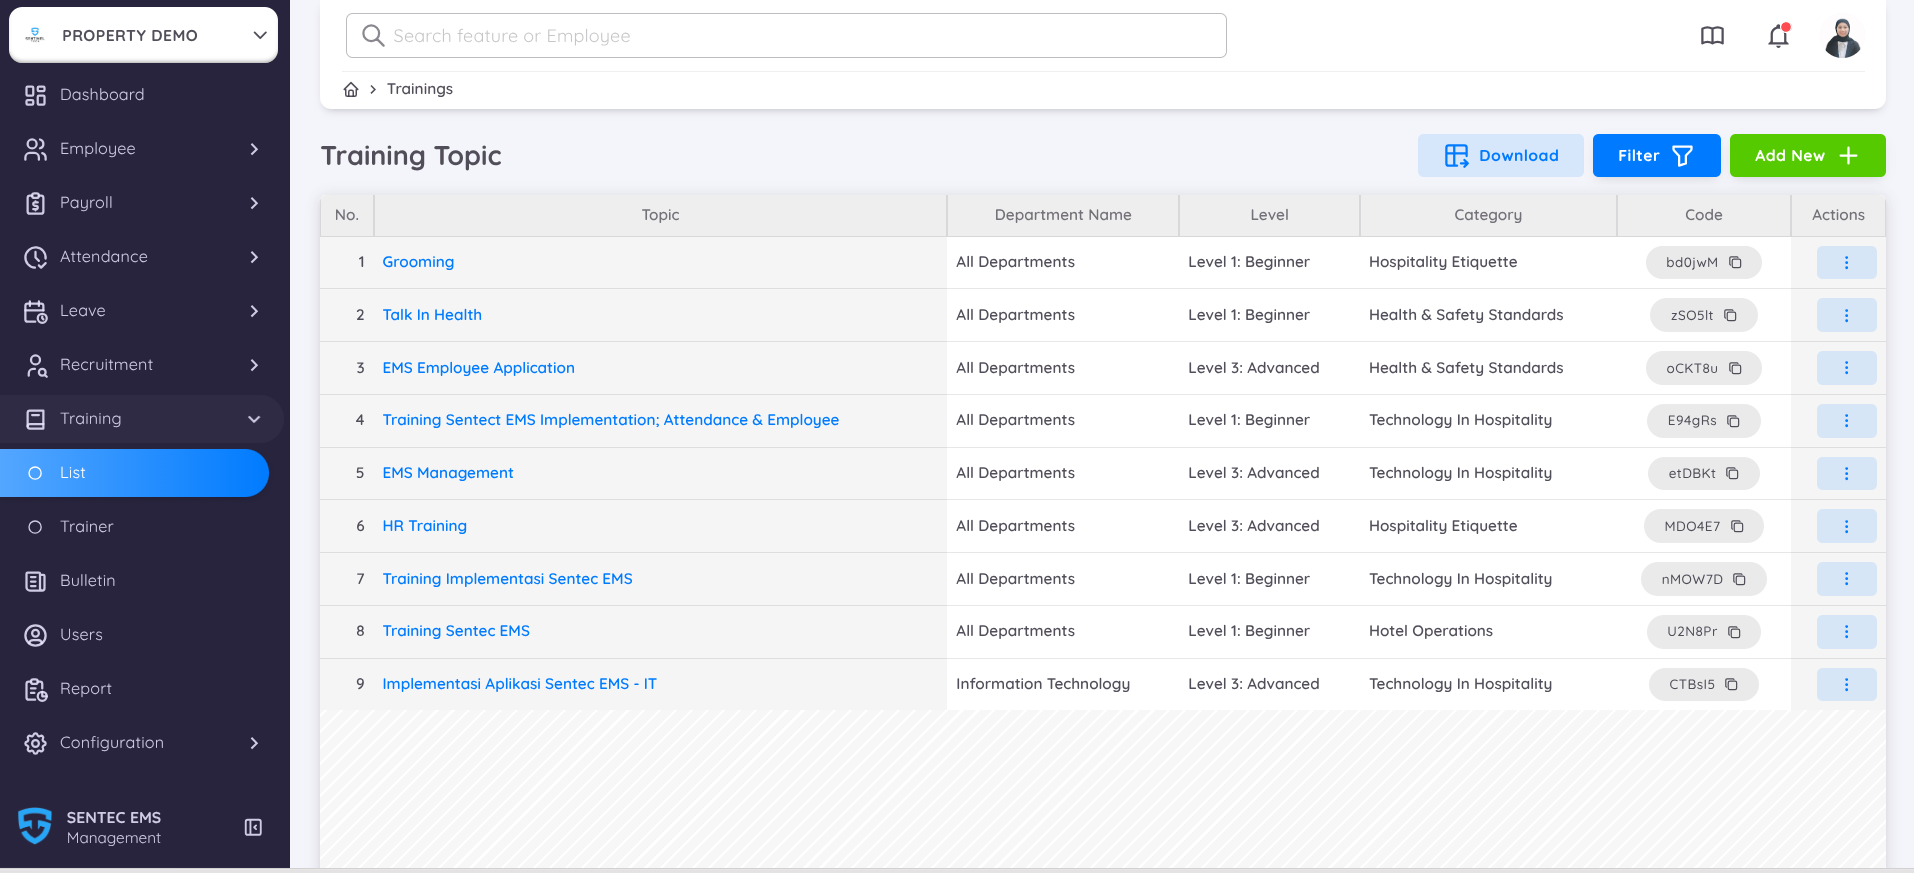Viewport: 1914px width, 873px height.
Task: Expand the Leave menu
Action: (x=140, y=311)
